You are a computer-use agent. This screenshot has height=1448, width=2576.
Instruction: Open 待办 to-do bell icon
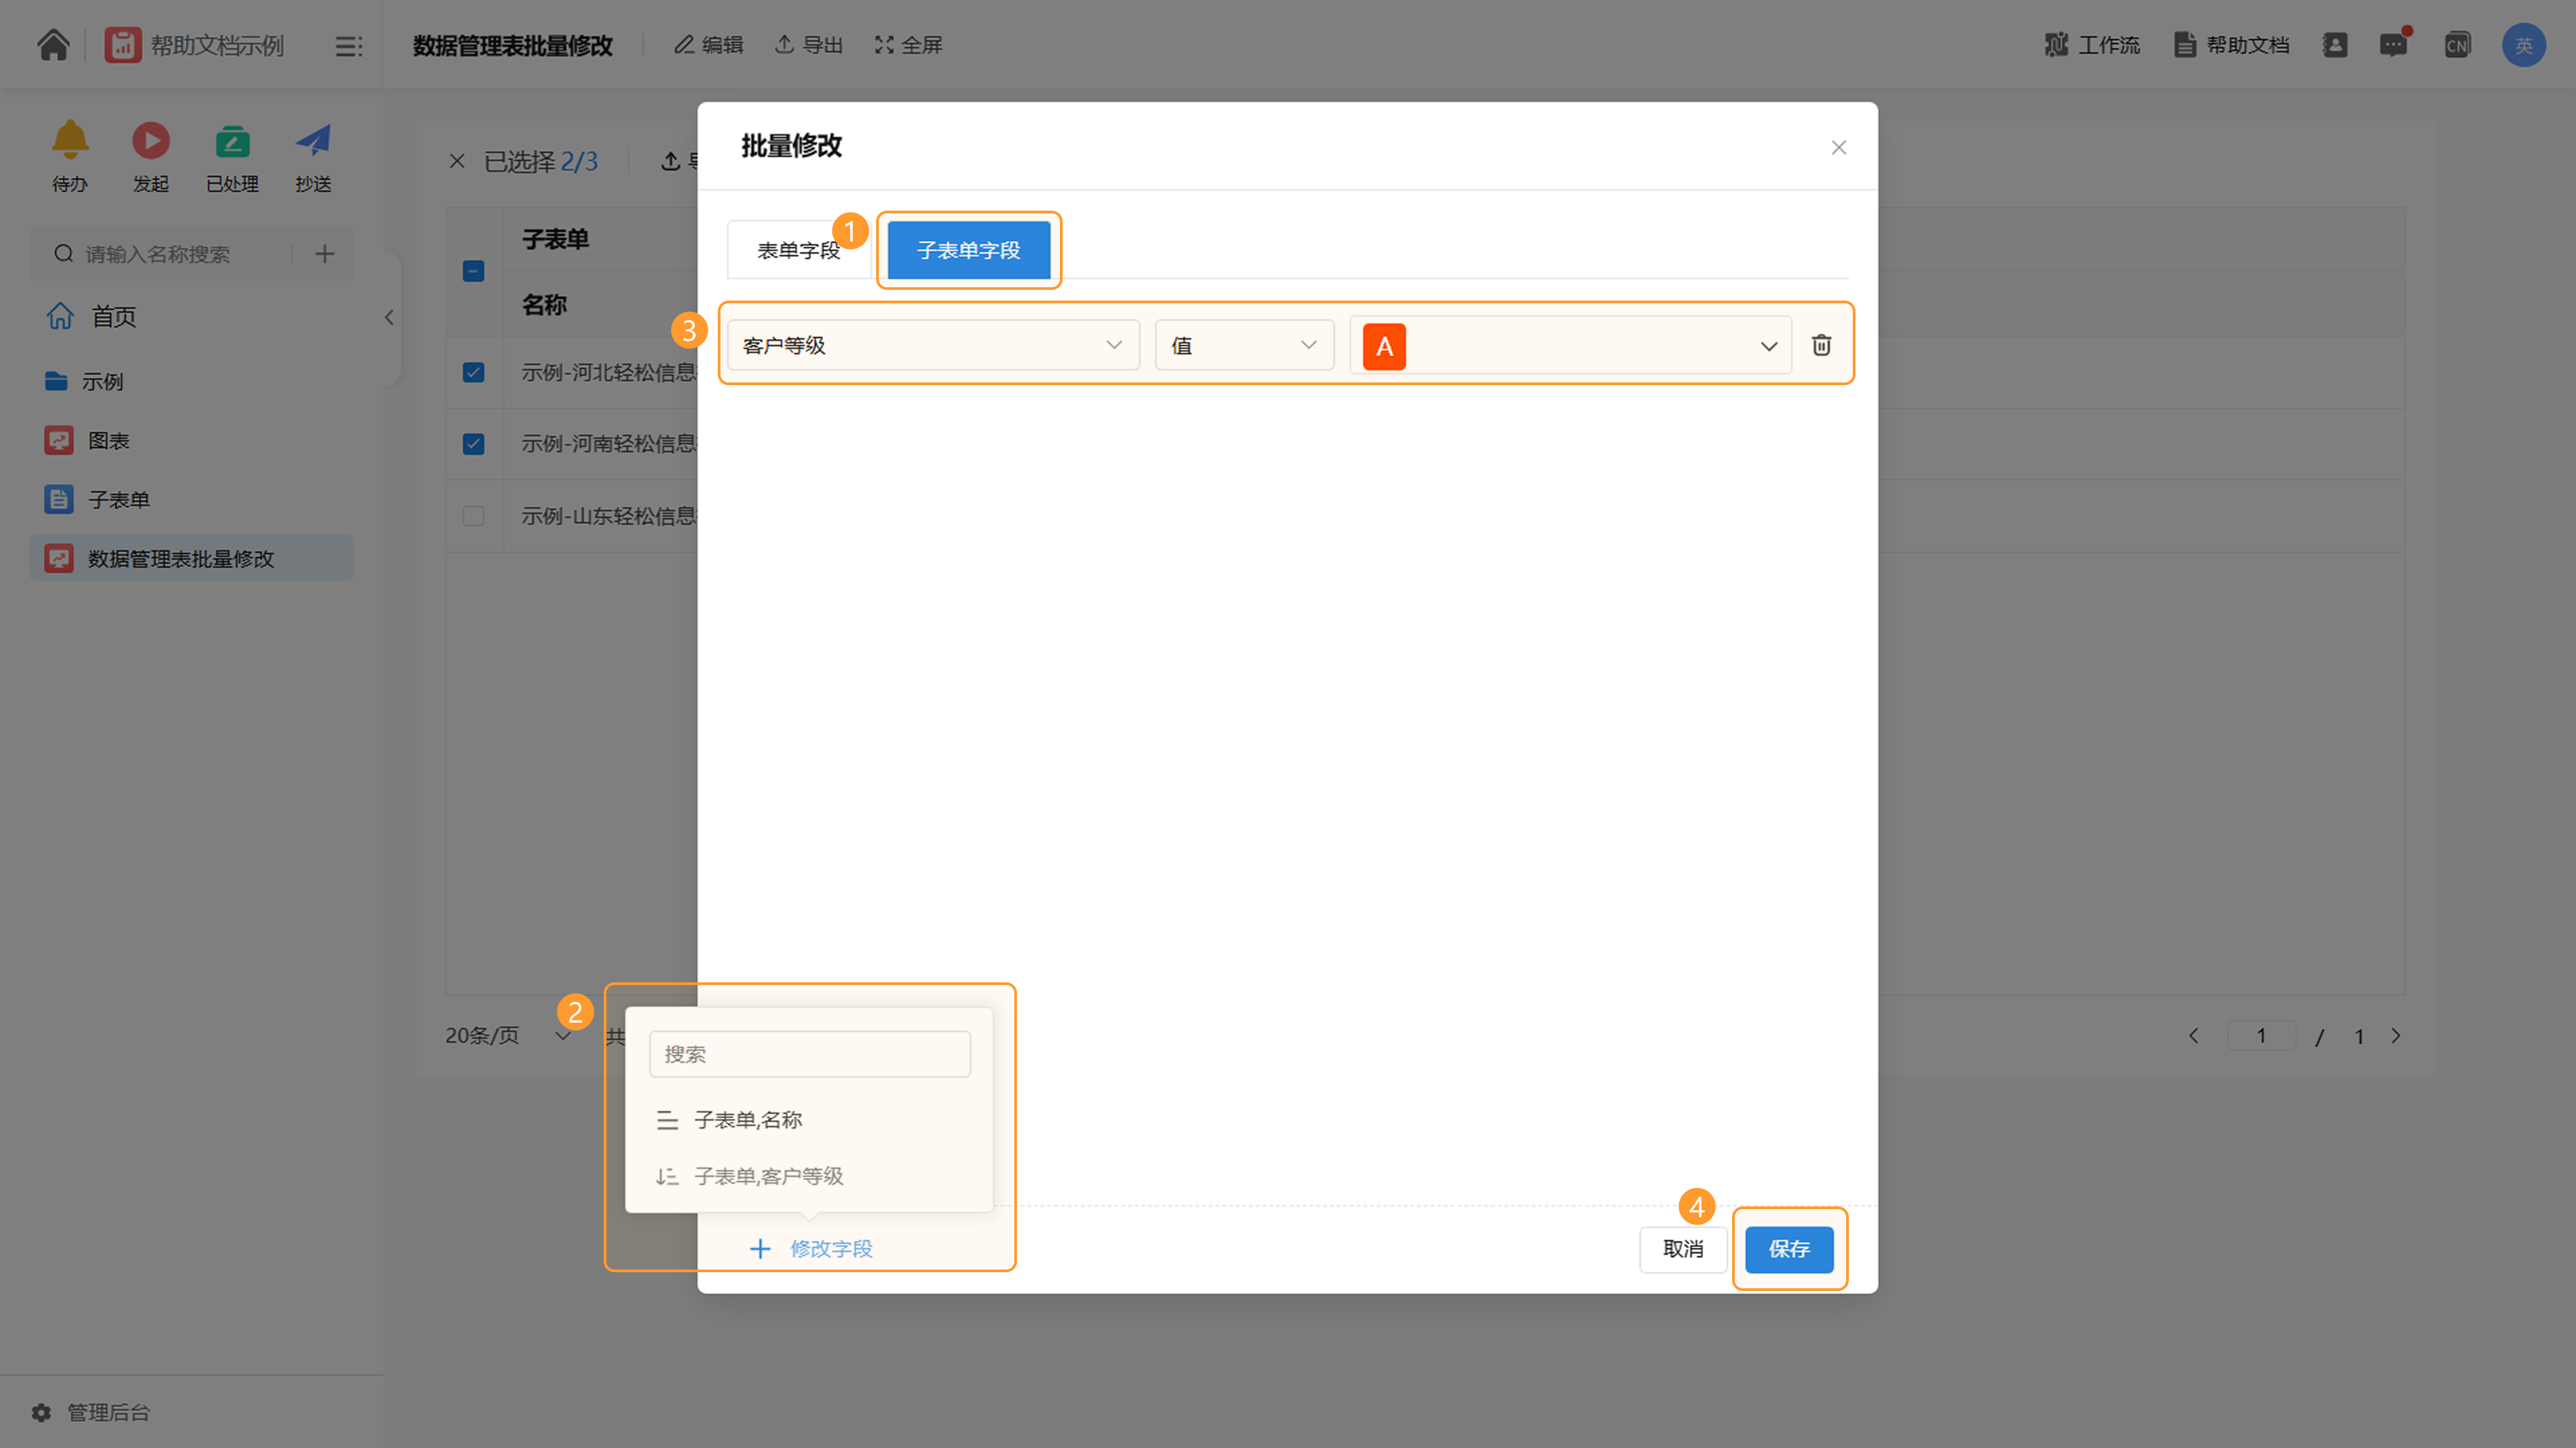(x=70, y=156)
